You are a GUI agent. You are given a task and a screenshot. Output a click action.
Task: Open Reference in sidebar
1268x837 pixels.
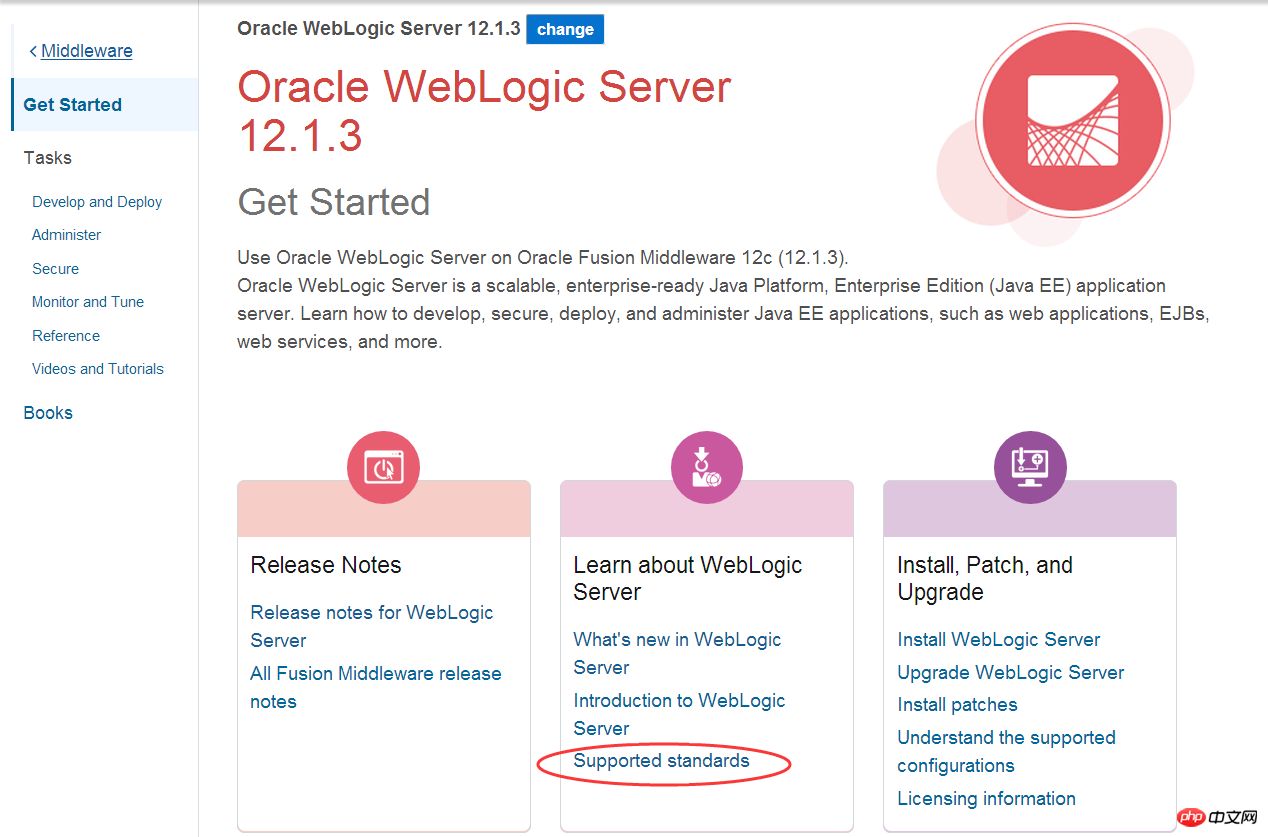tap(66, 336)
